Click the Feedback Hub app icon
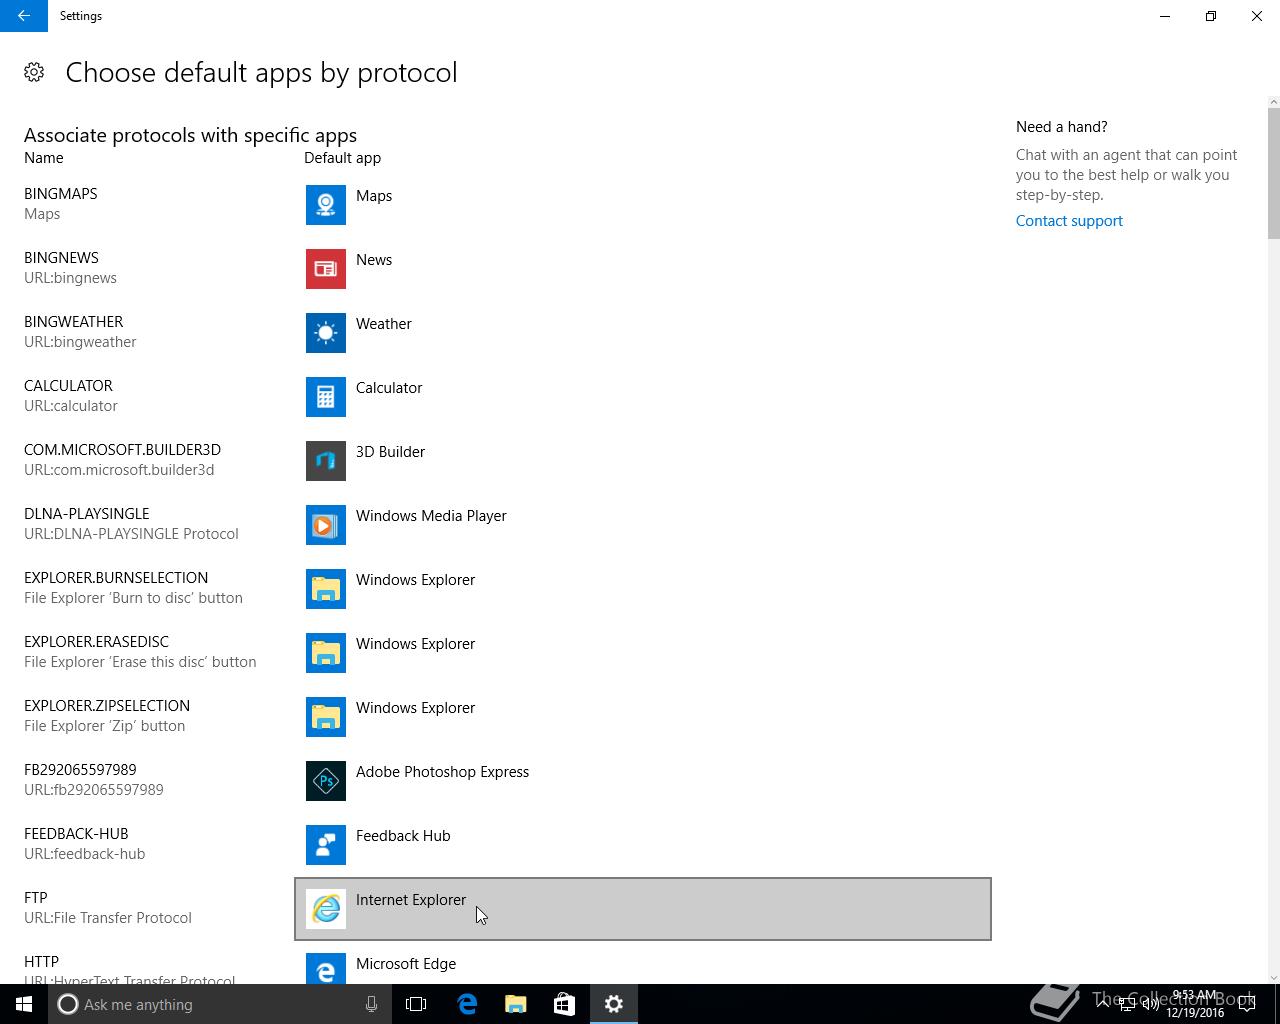The height and width of the screenshot is (1024, 1280). coord(326,845)
